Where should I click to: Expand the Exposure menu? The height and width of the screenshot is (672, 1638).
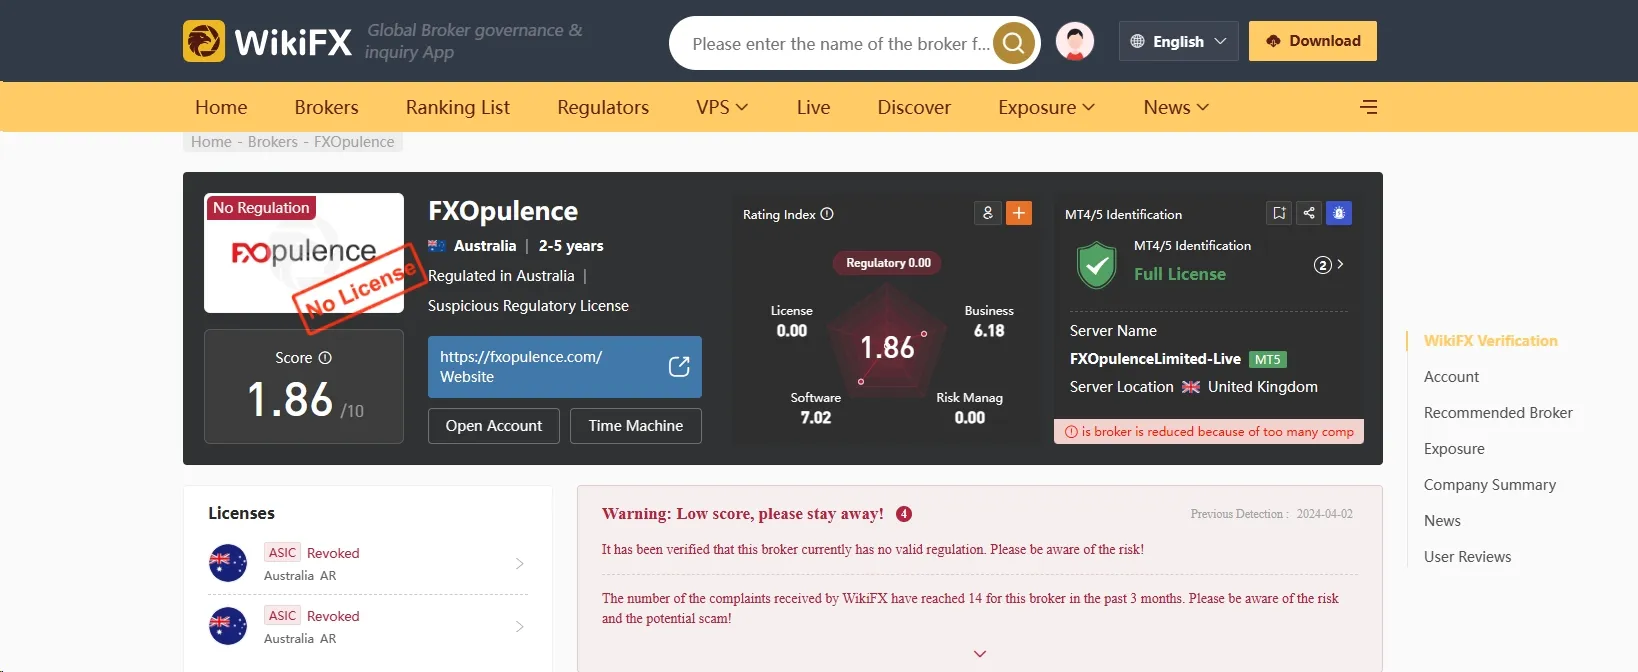(1046, 107)
